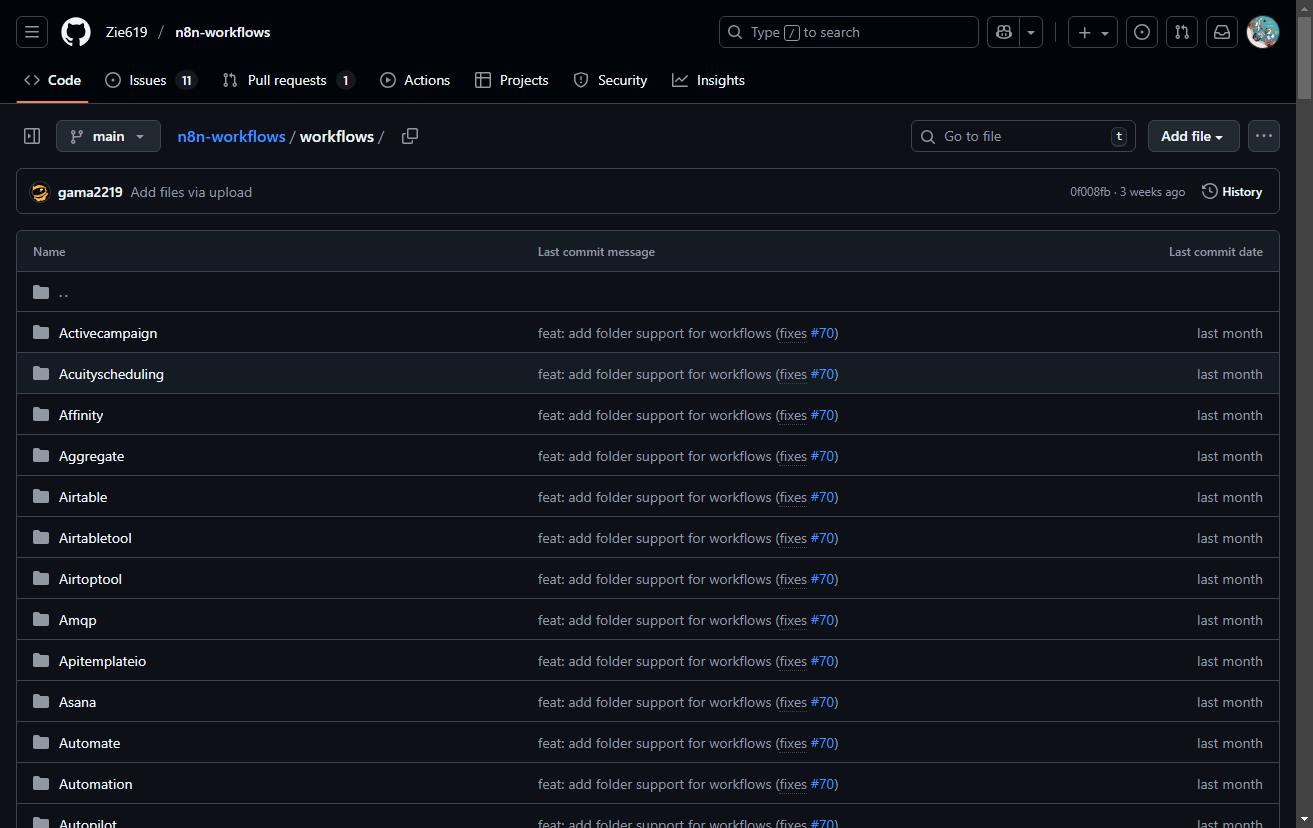
Task: Open the Apitemplateio folder
Action: click(x=102, y=661)
